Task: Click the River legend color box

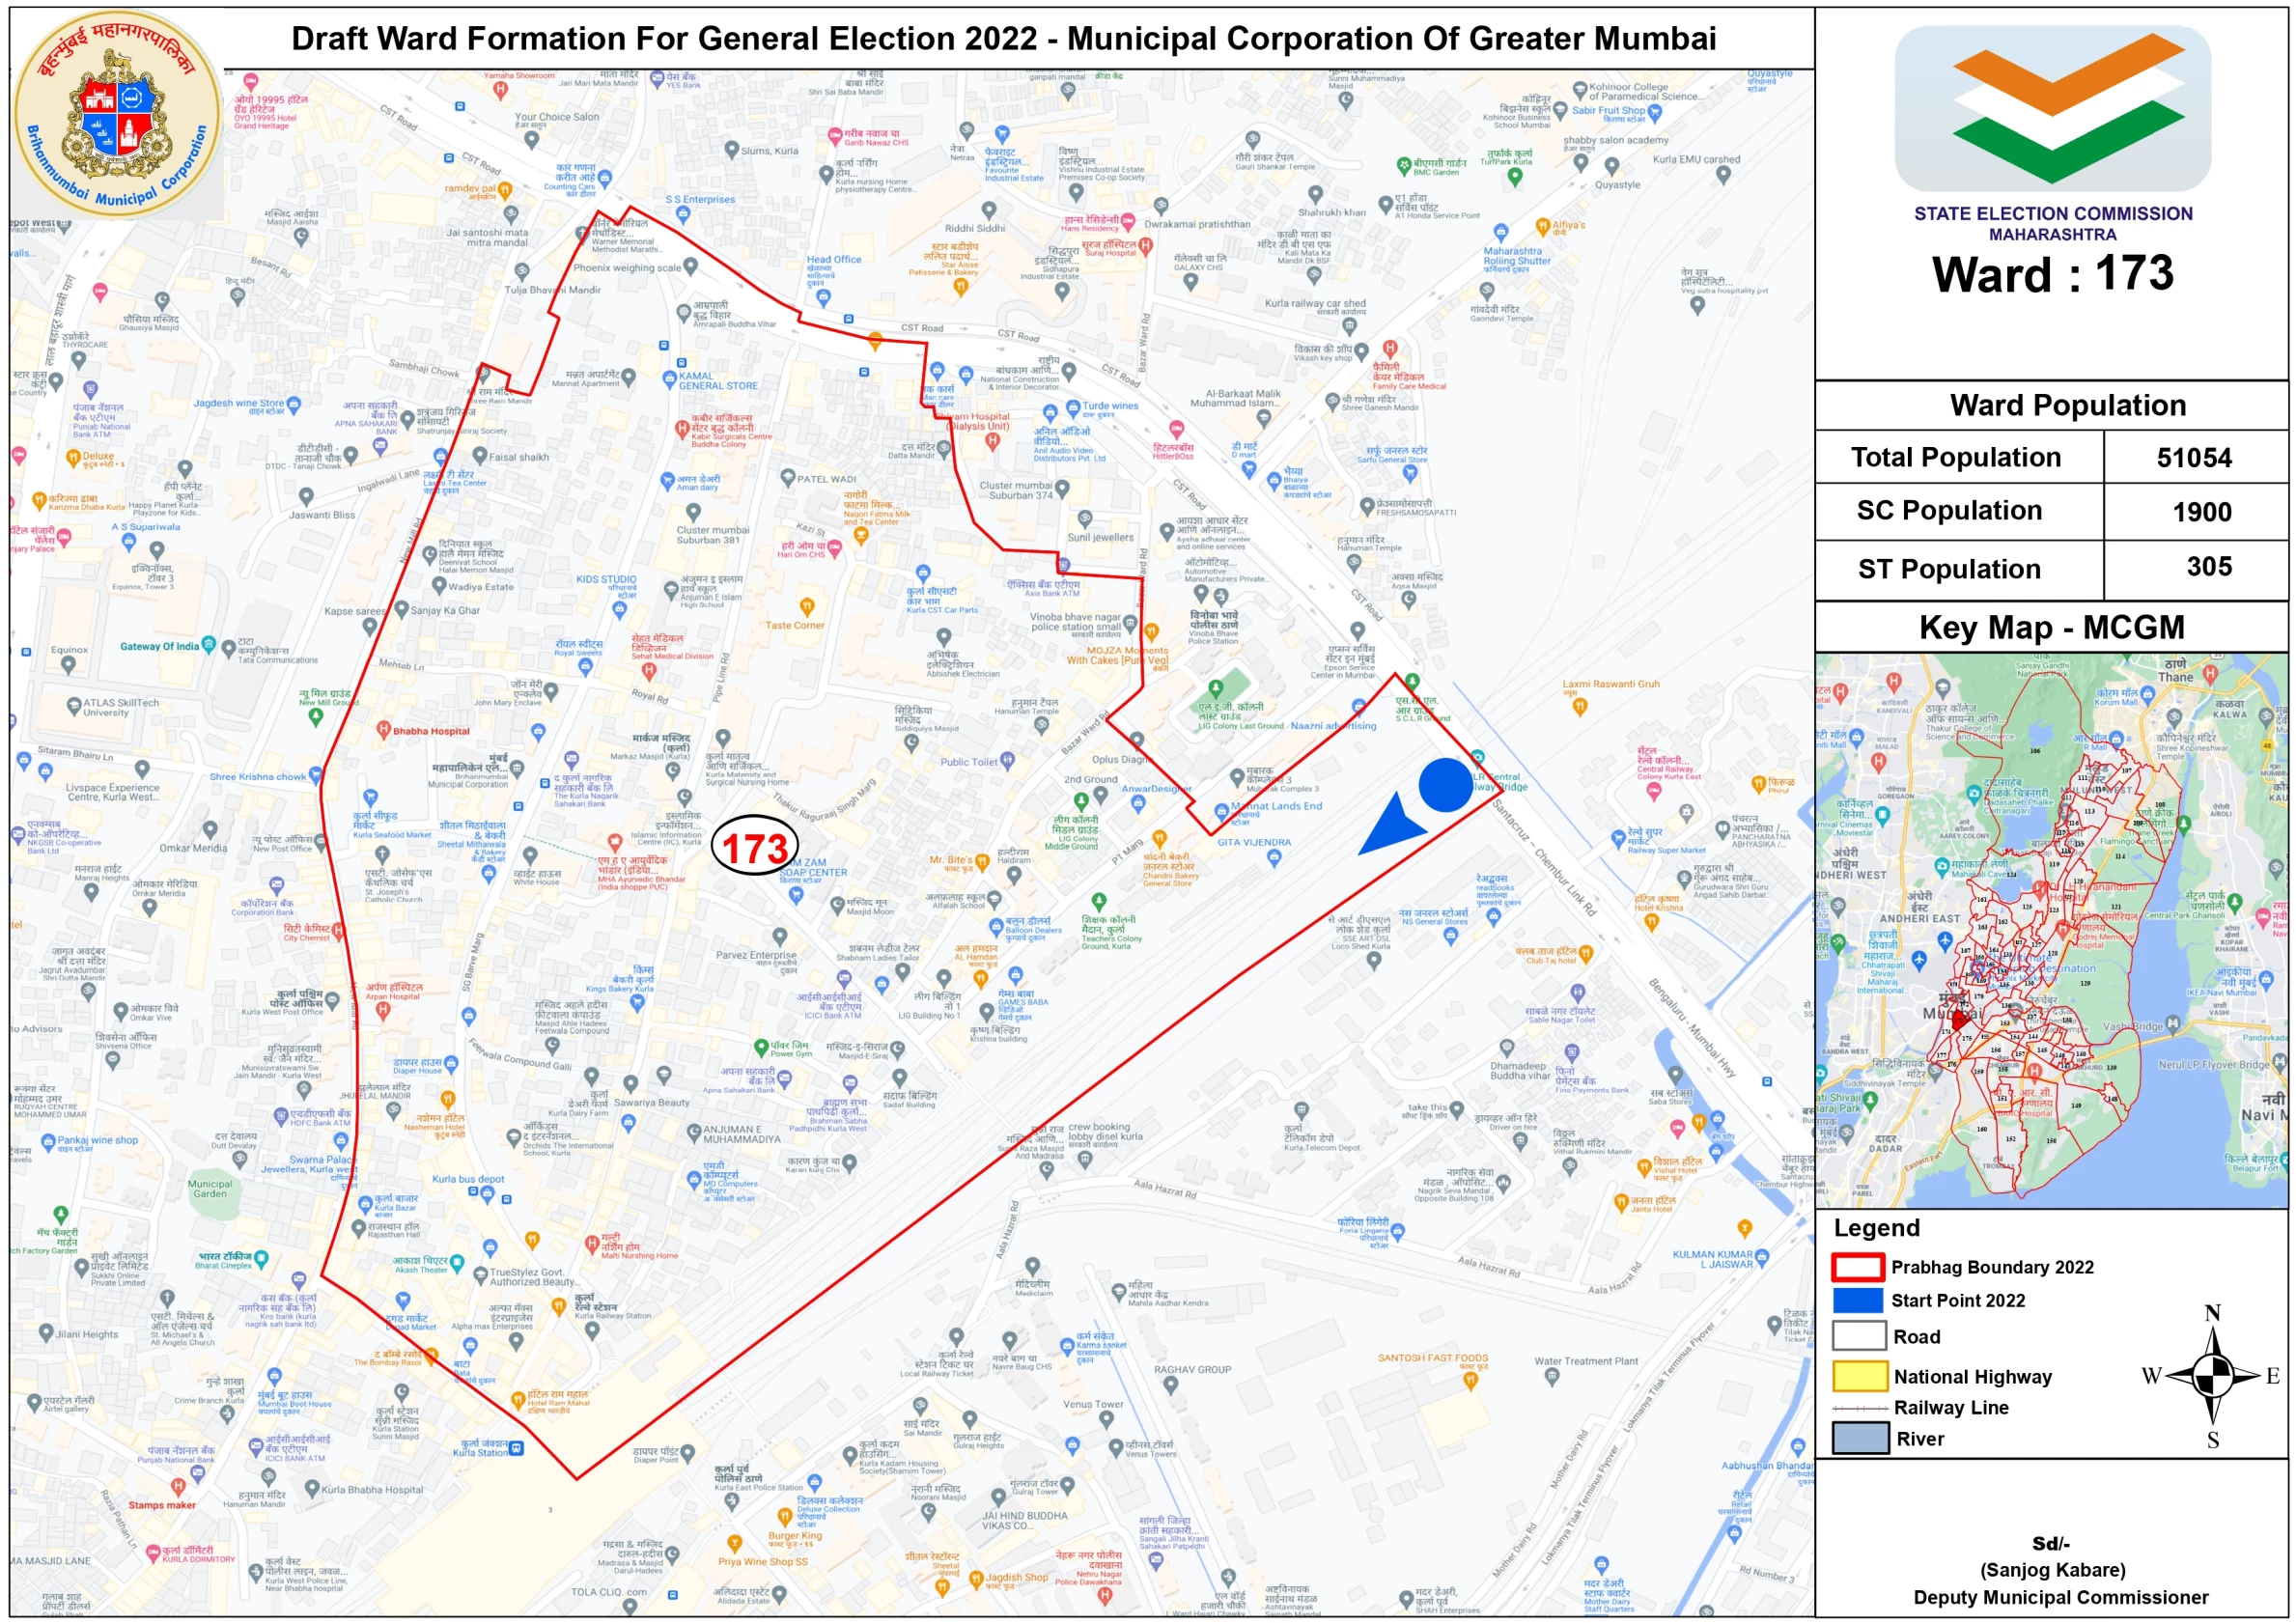Action: click(x=1859, y=1438)
